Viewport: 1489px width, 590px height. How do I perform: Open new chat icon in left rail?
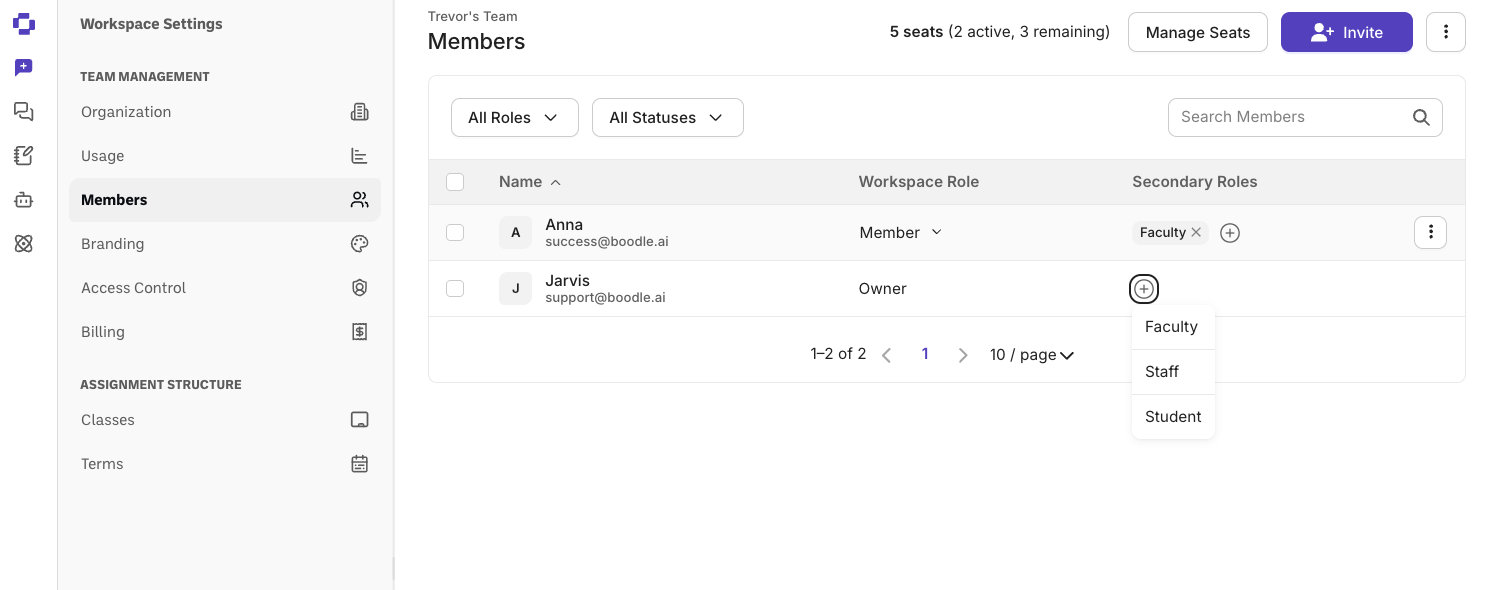point(24,68)
